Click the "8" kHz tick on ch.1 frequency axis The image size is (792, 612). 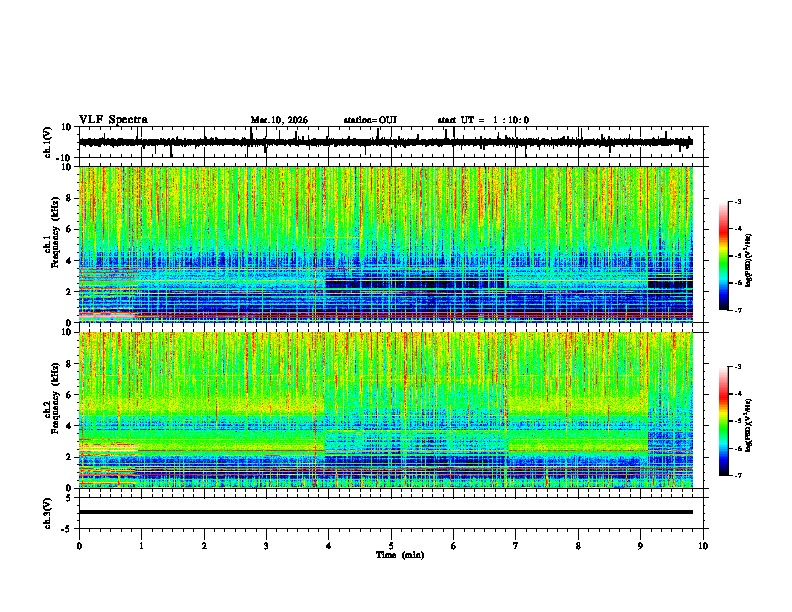[69, 198]
